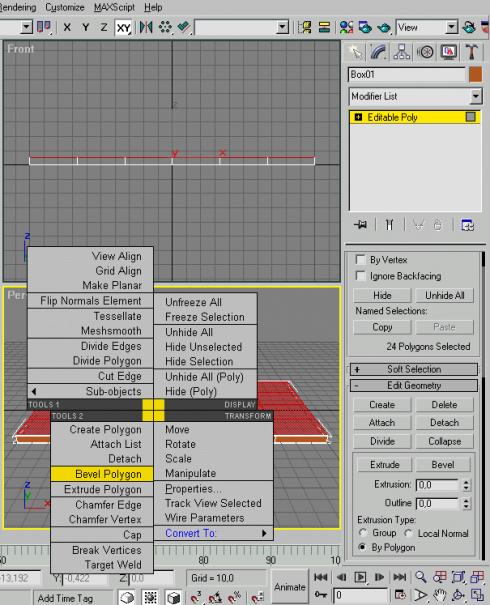This screenshot has height=605, width=490.
Task: Click the Unhide All panel button
Action: tap(444, 296)
